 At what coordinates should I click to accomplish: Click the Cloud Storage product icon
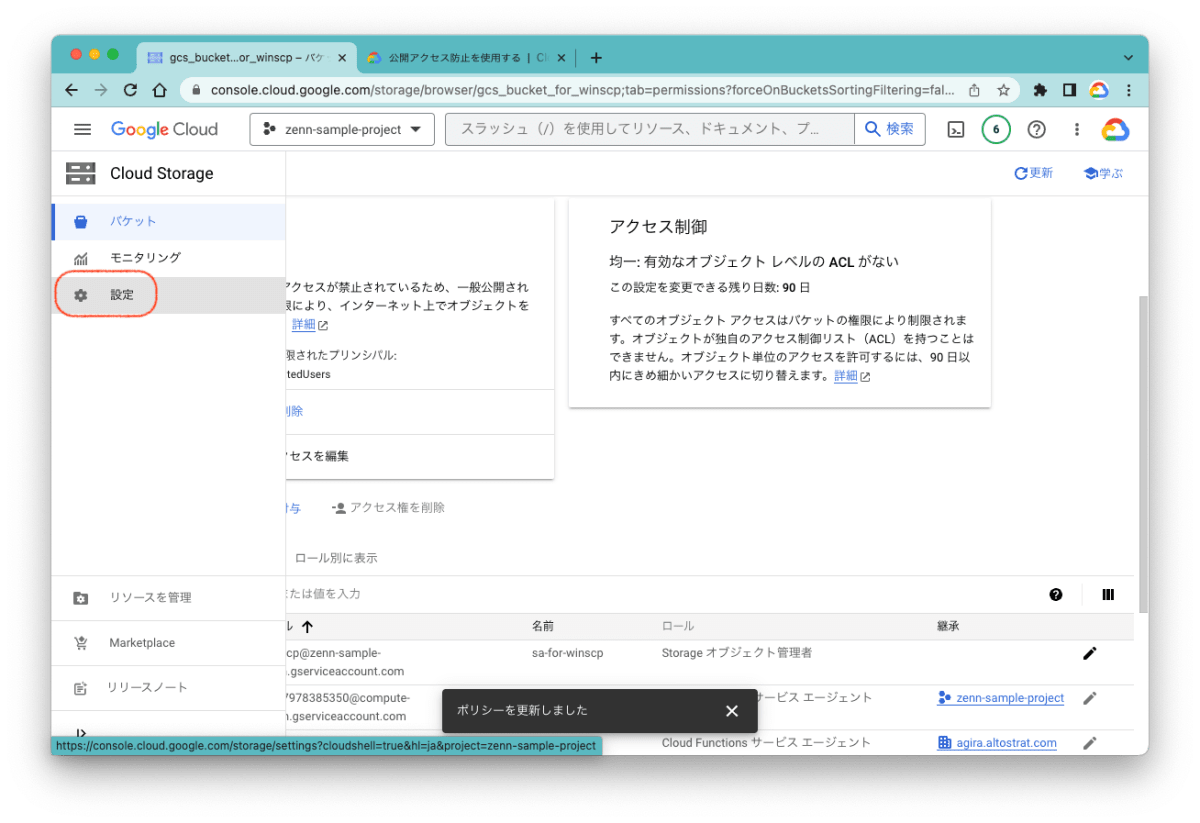click(80, 173)
